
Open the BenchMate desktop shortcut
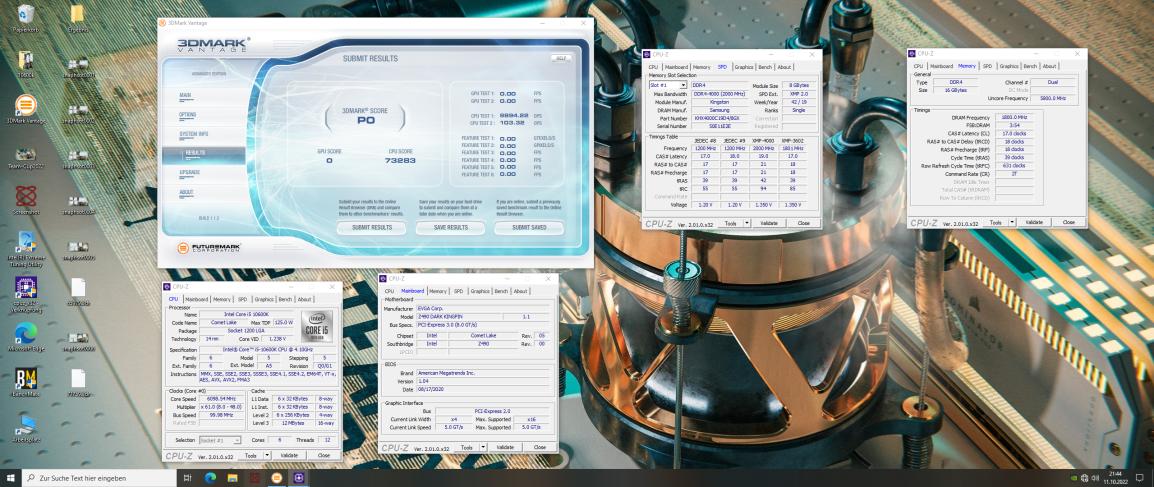click(26, 383)
